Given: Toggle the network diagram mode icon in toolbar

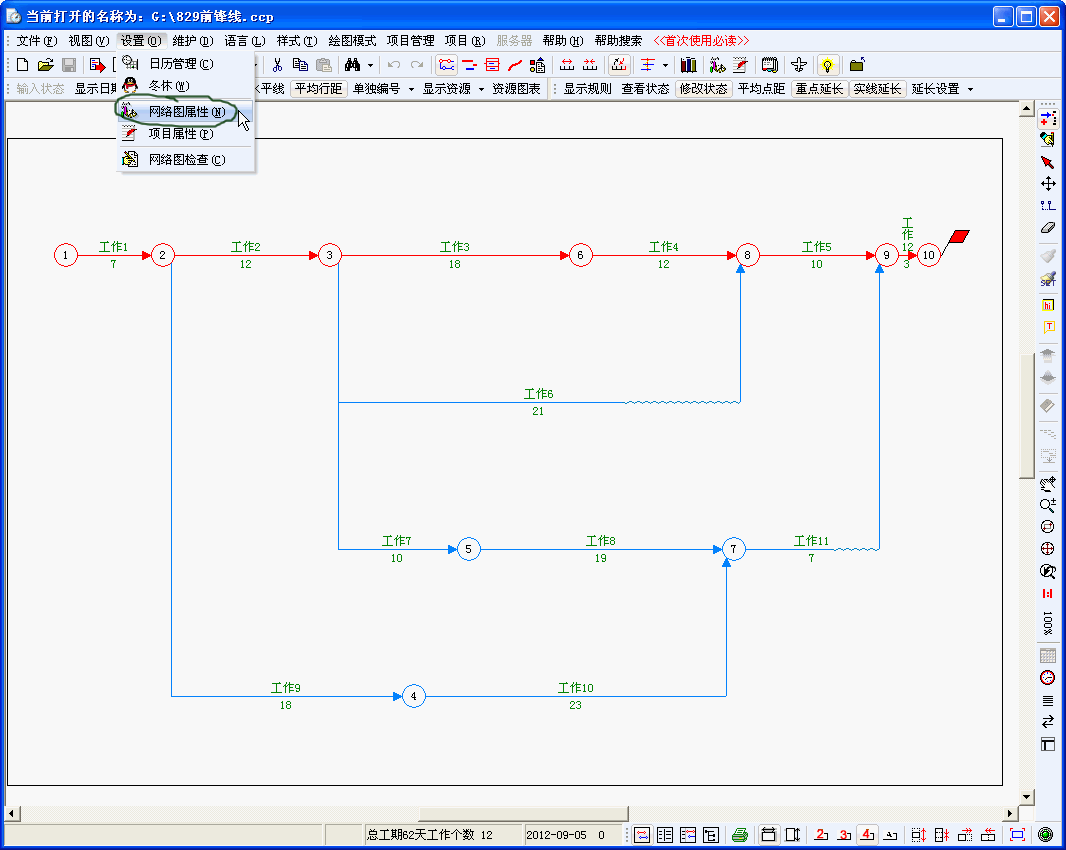Looking at the screenshot, I should 447,65.
